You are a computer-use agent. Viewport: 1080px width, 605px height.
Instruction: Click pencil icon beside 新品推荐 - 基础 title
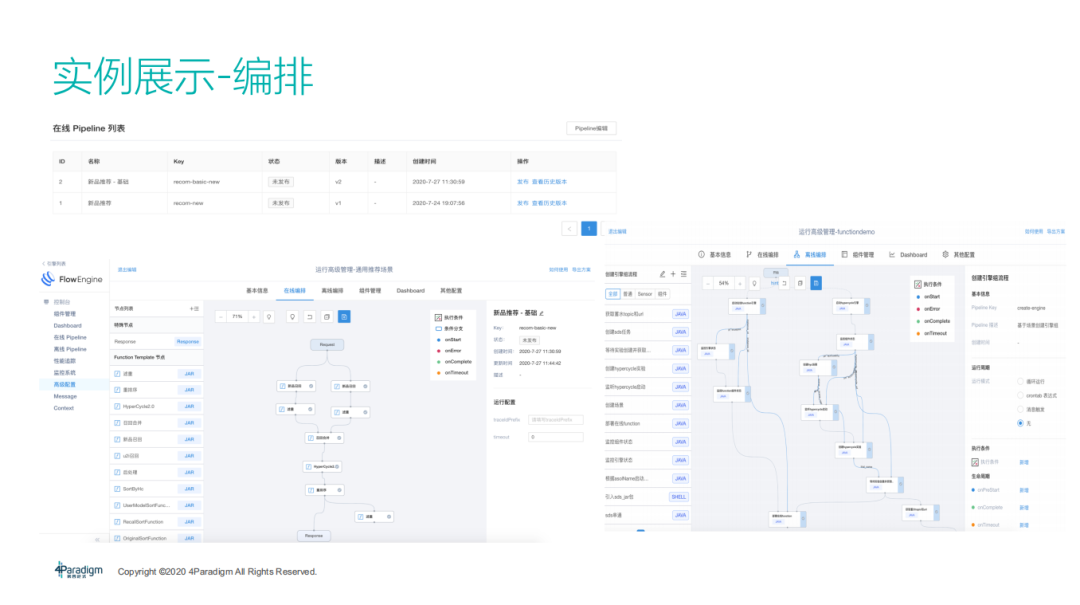[x=542, y=314]
